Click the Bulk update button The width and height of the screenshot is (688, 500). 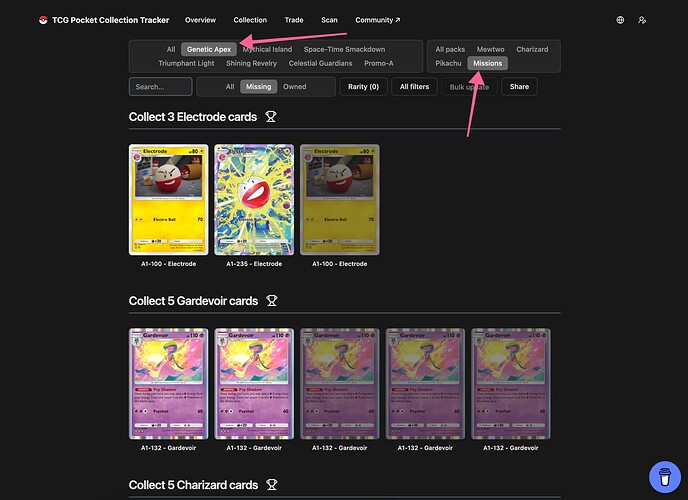click(x=469, y=87)
